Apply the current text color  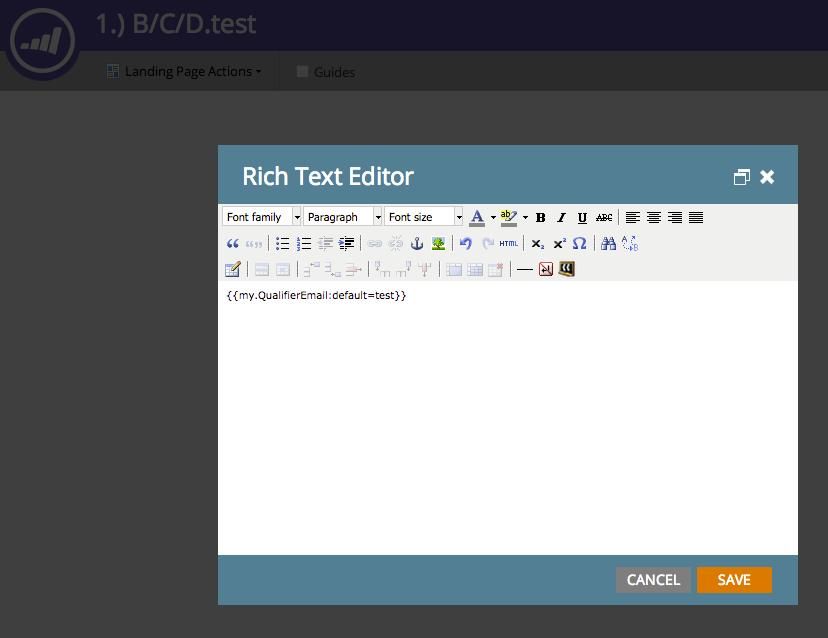[477, 217]
